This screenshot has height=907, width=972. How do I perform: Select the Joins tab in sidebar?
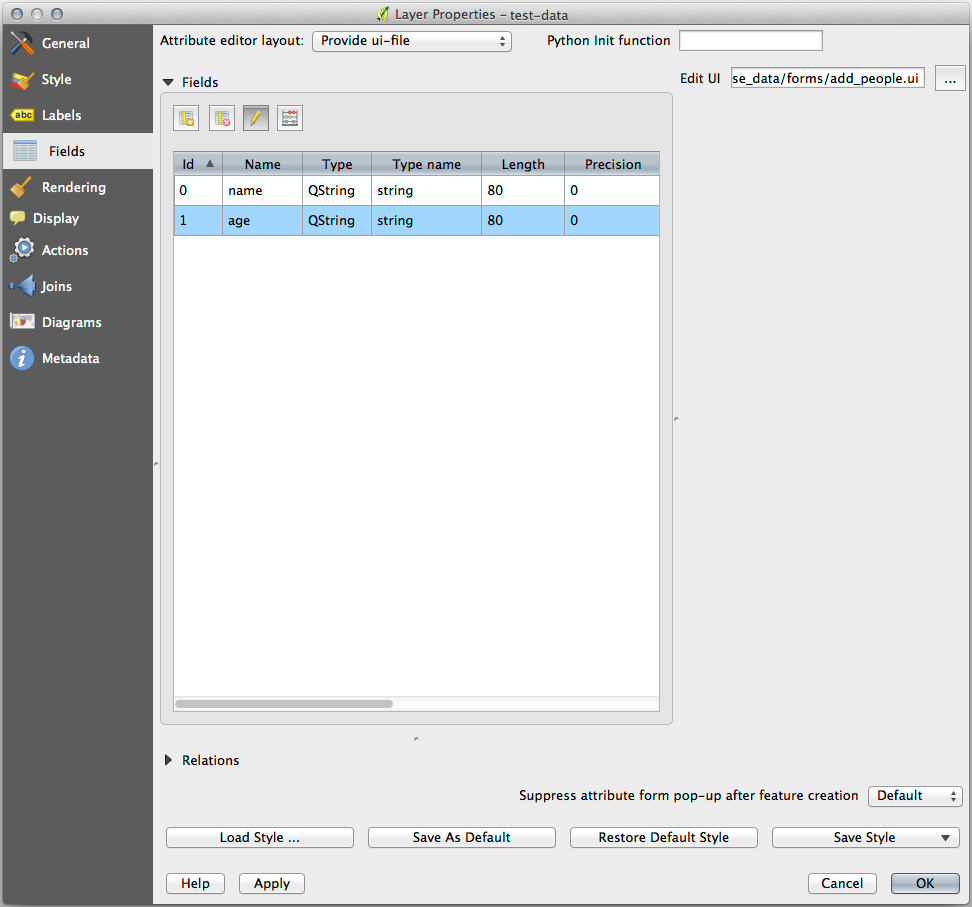(x=56, y=286)
